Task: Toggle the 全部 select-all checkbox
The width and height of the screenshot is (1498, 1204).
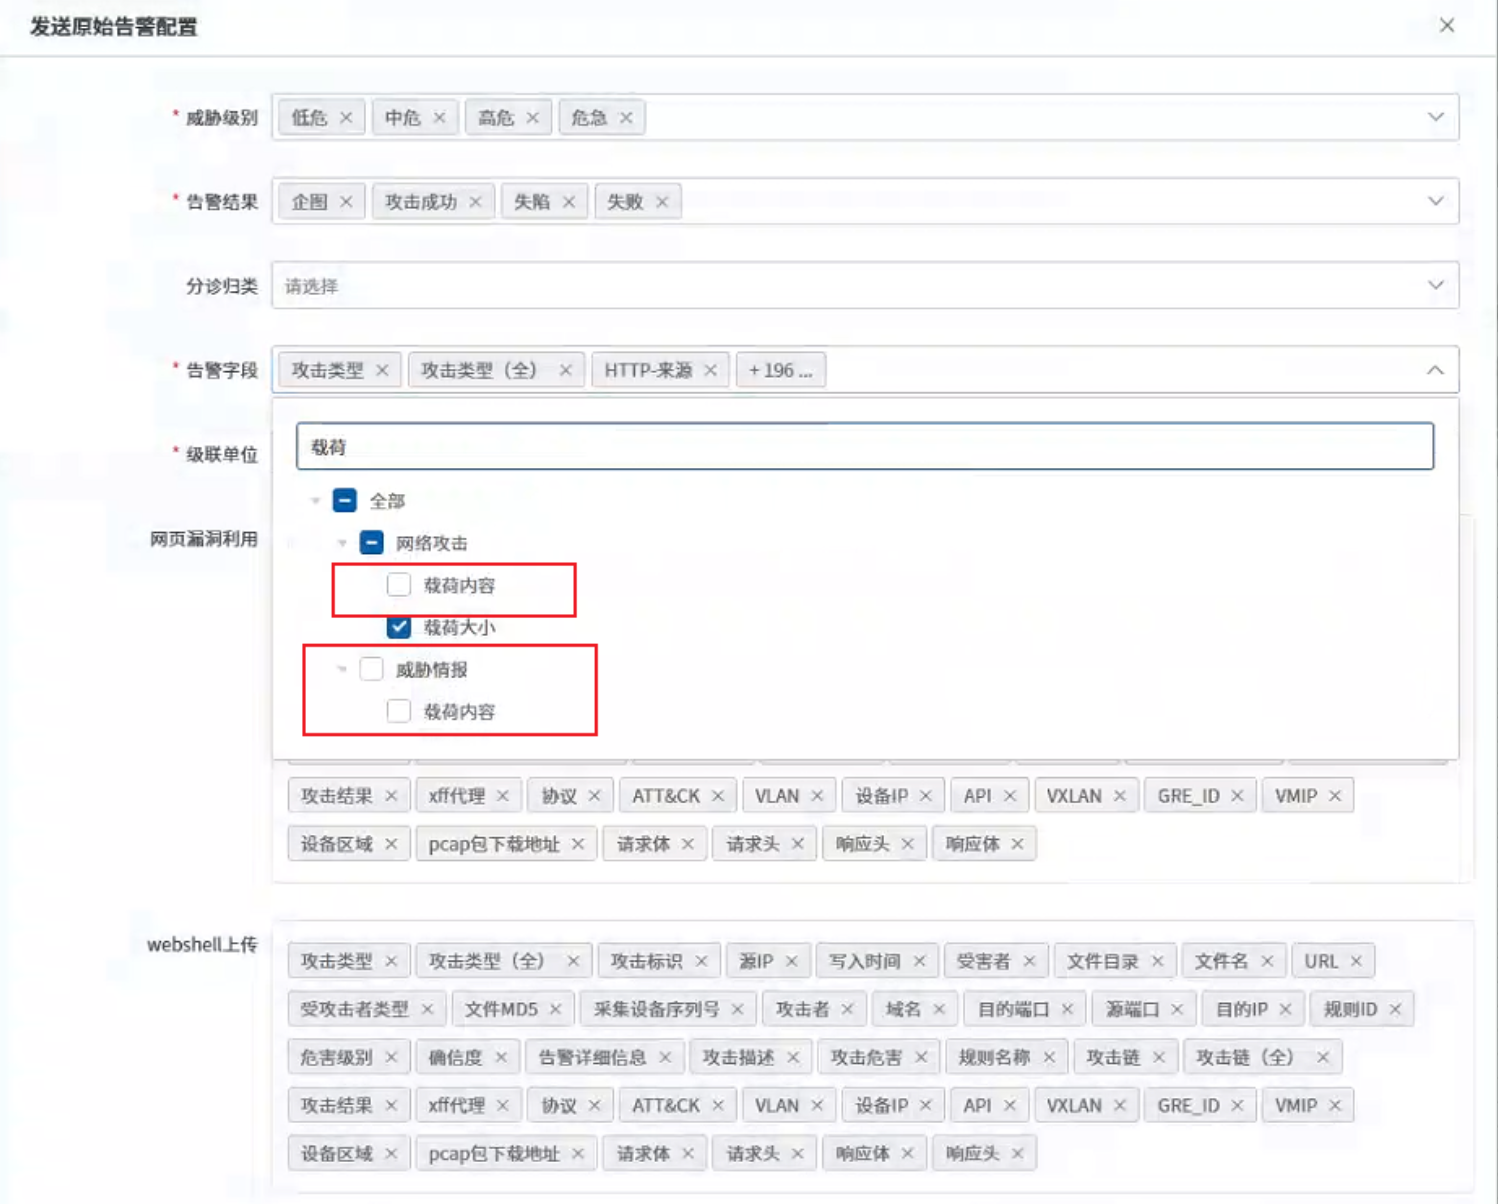Action: pos(345,501)
